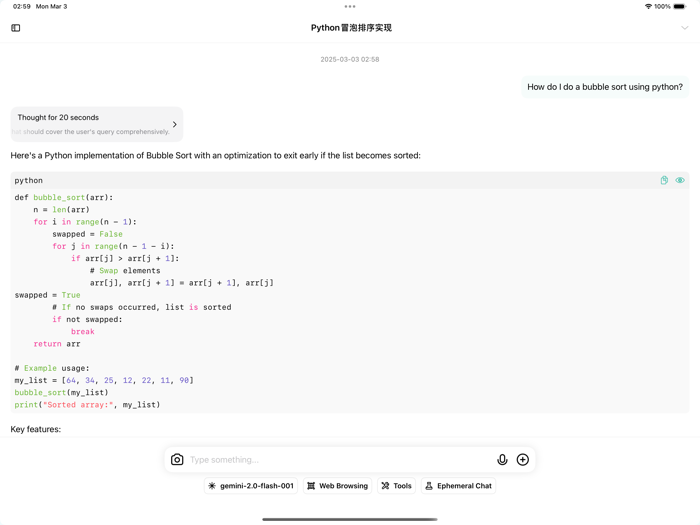
Task: Tap the 'Key features:' heading
Action: (x=36, y=429)
